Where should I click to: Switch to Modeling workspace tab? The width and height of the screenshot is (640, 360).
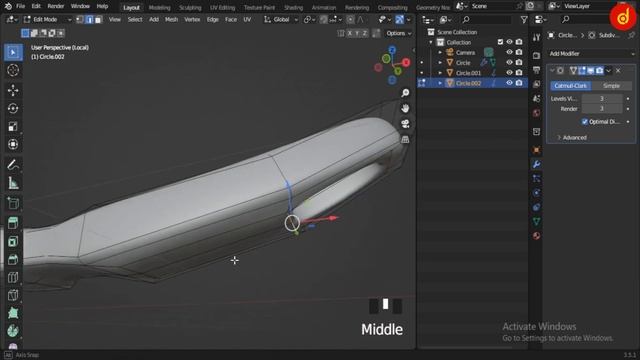click(x=159, y=7)
